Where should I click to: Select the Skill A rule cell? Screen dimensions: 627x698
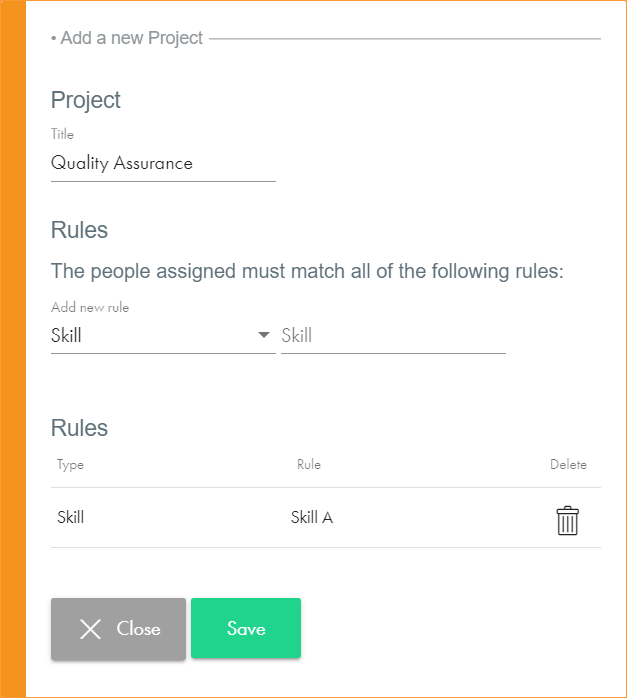(311, 517)
